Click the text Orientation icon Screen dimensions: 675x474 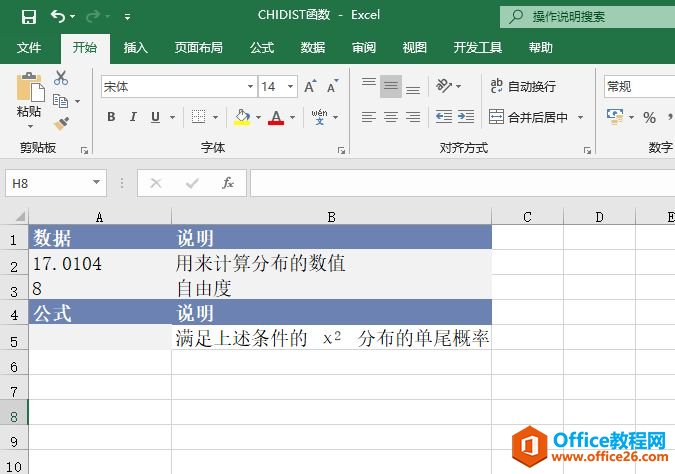(444, 86)
